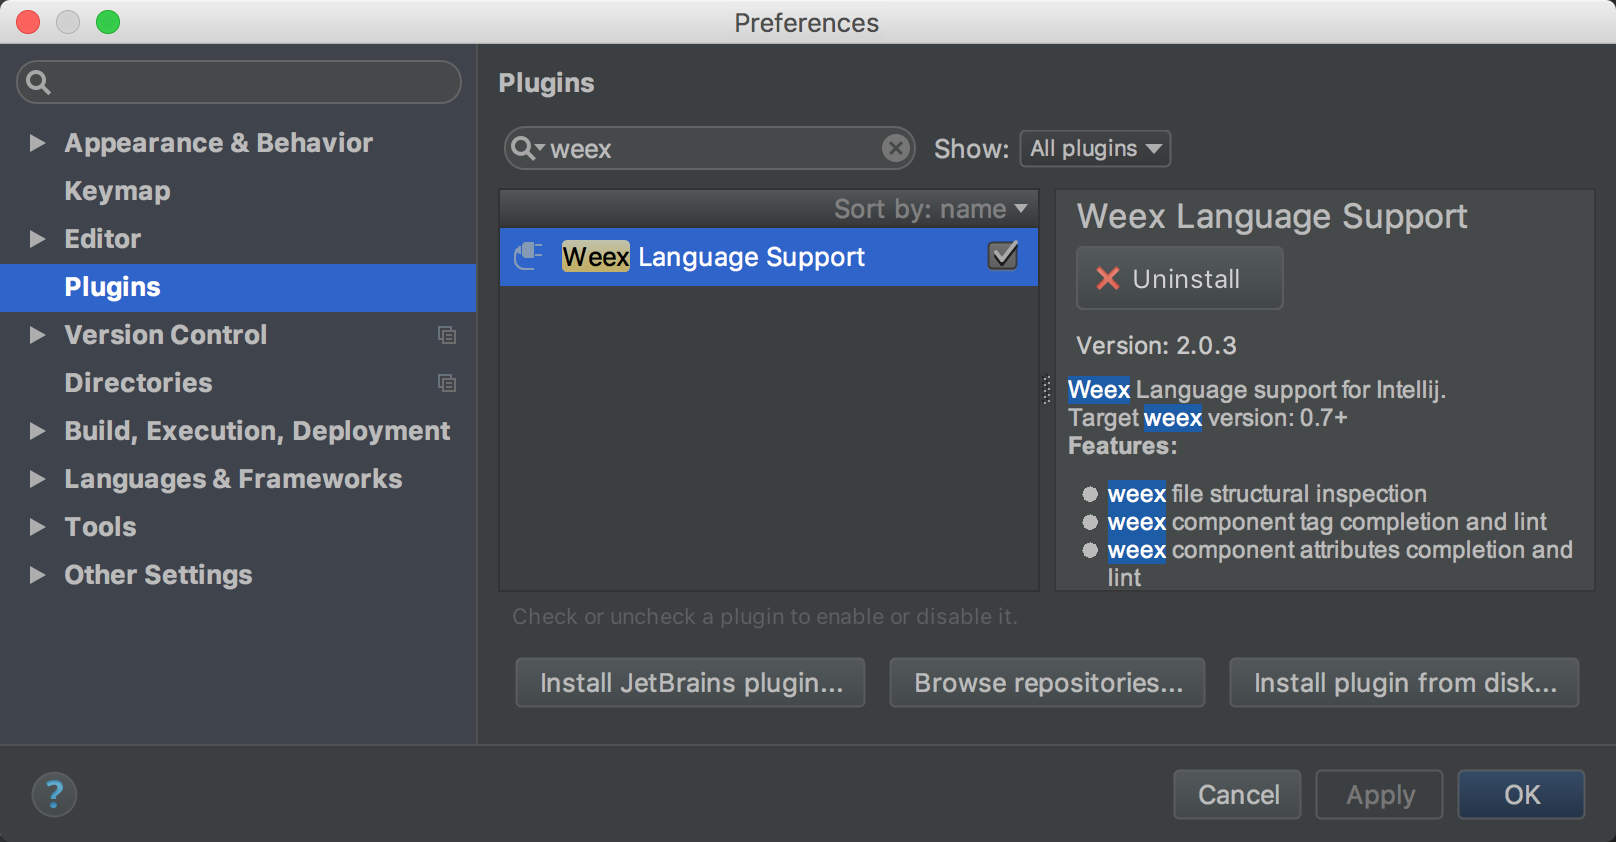Click Install plugin from disk button
This screenshot has height=842, width=1616.
(1404, 683)
